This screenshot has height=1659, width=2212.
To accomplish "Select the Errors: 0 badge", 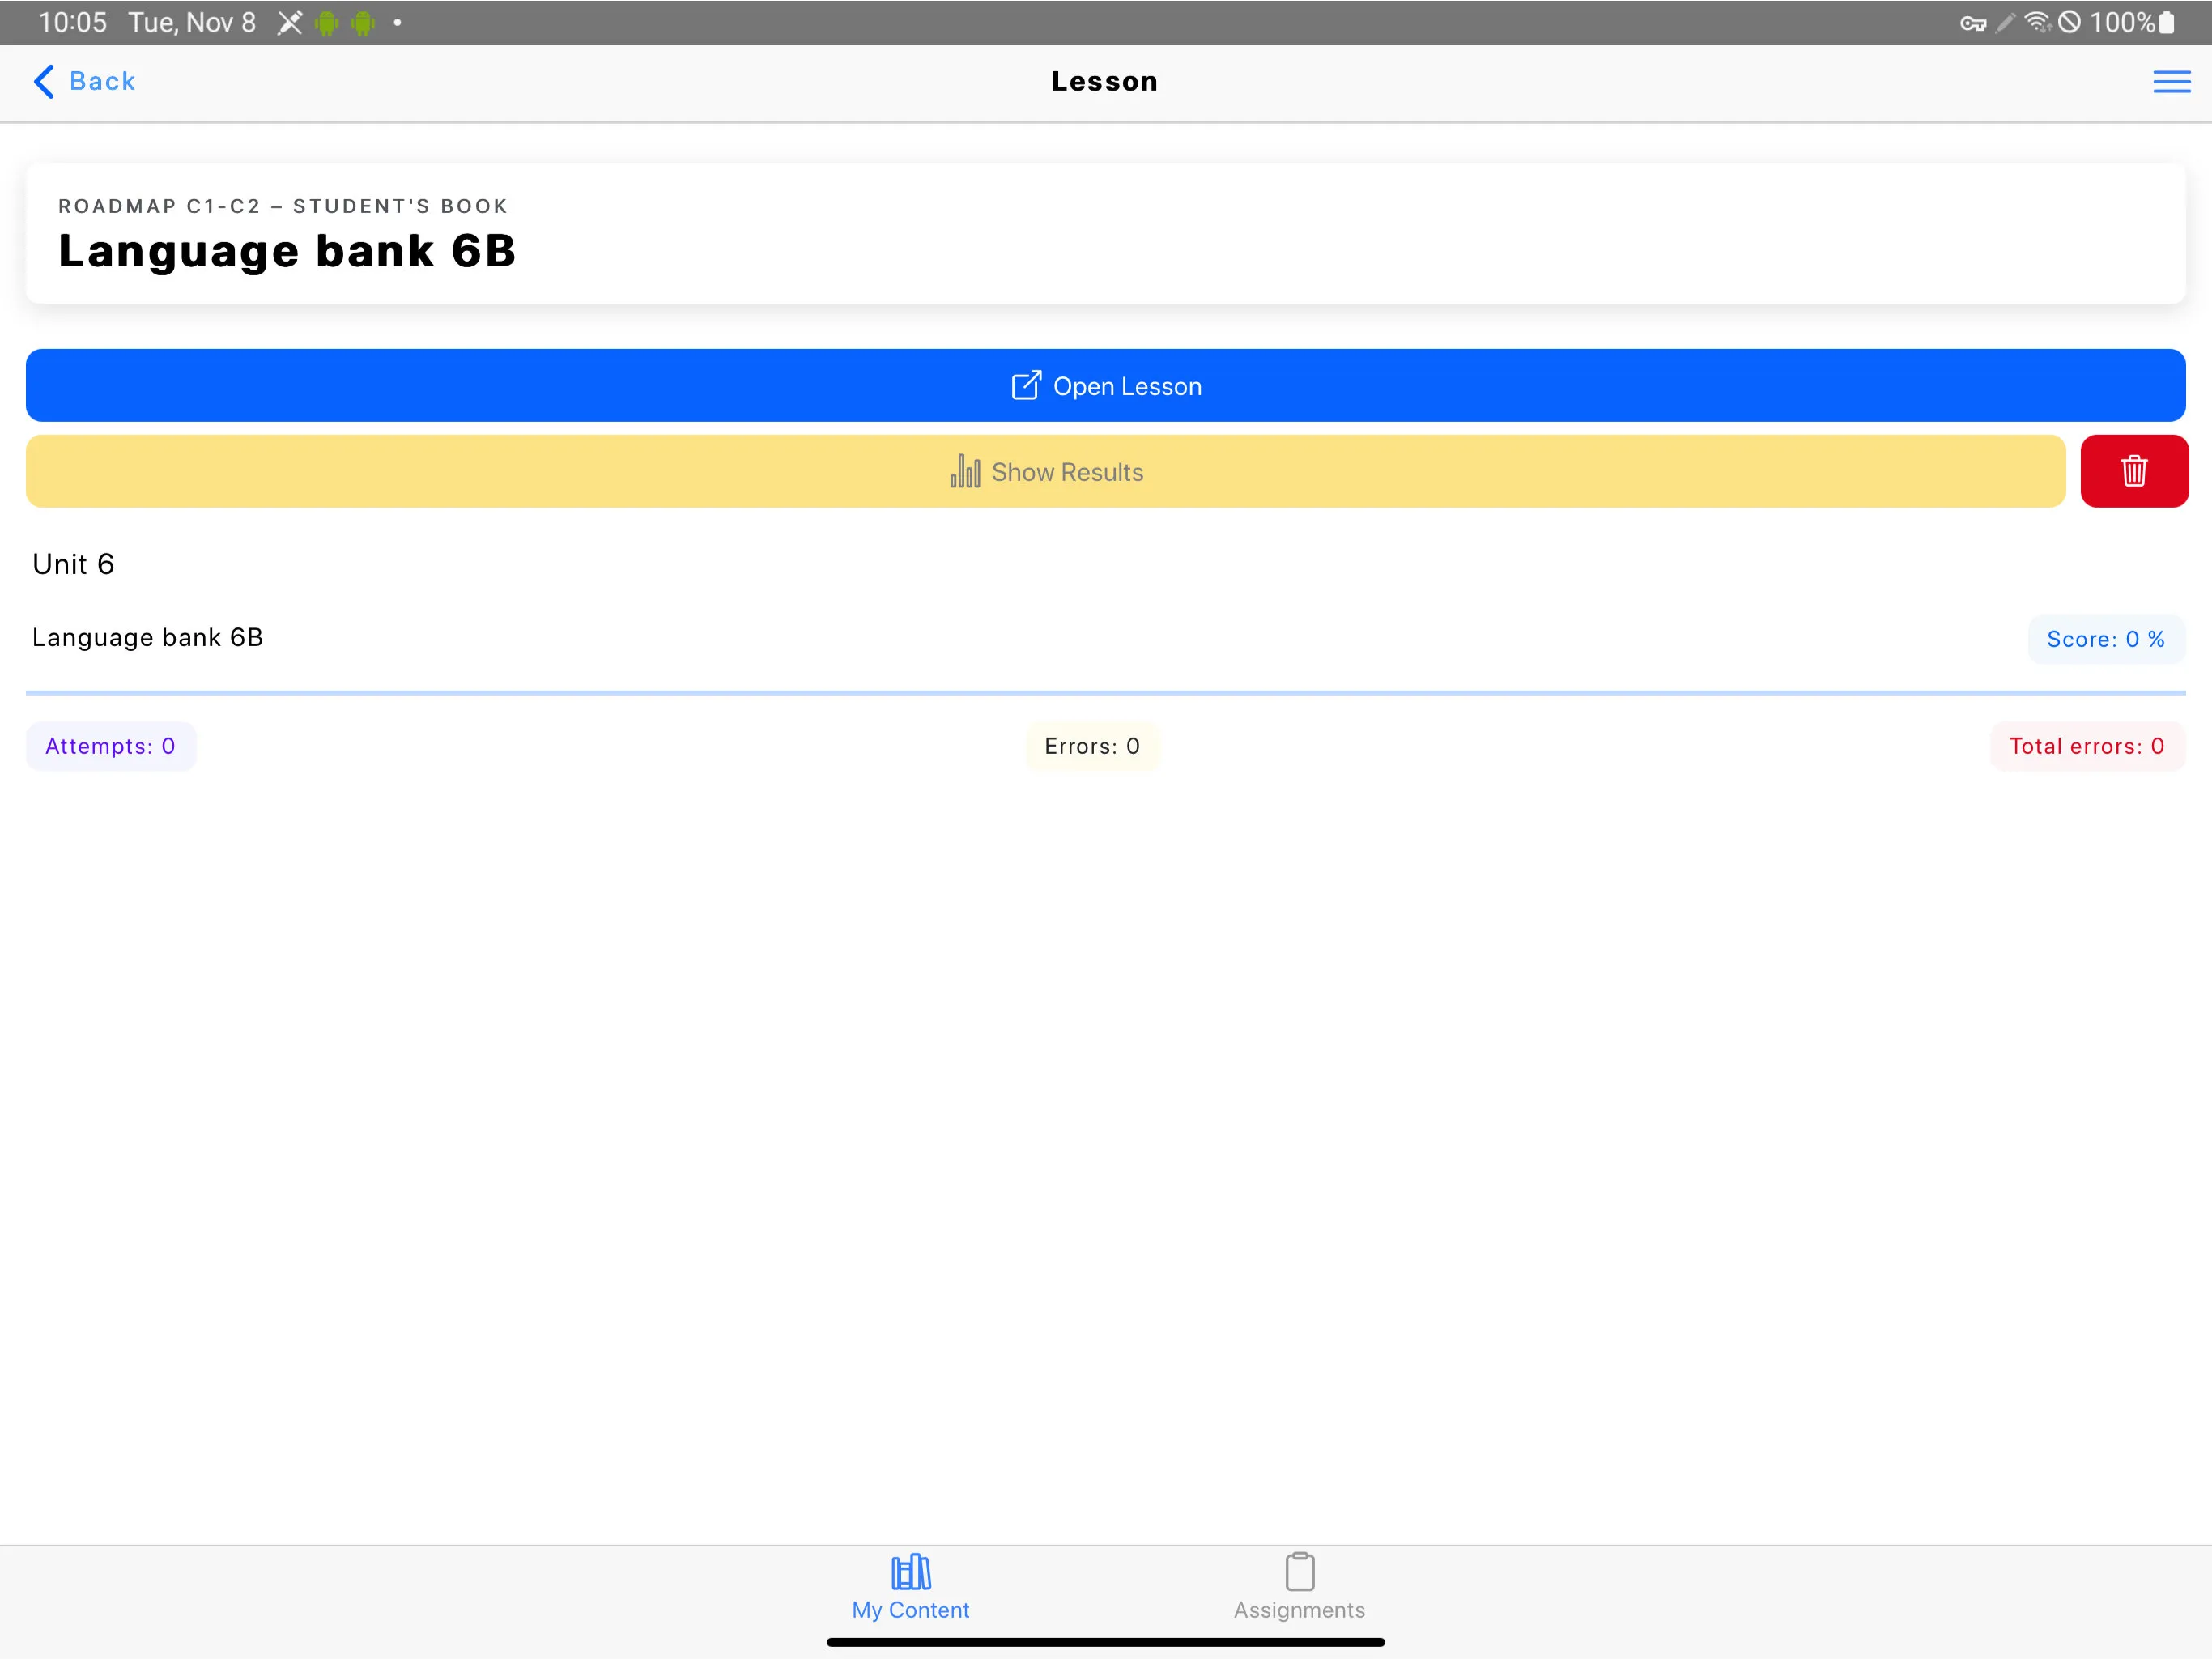I will (1092, 746).
